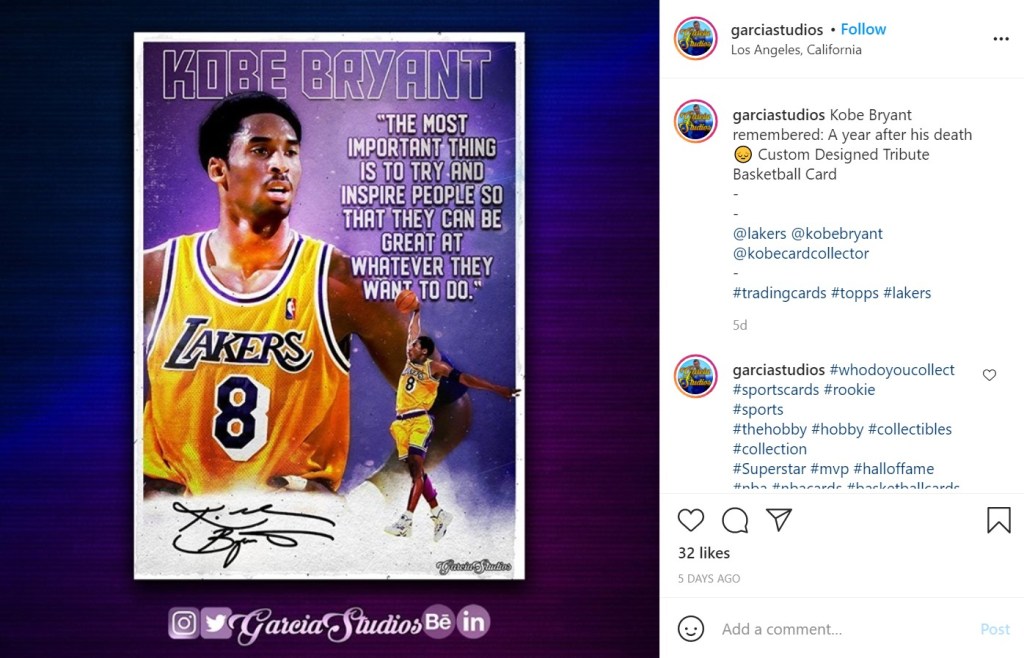This screenshot has width=1024, height=658.
Task: Open the three-dot more options menu
Action: pos(1000,39)
